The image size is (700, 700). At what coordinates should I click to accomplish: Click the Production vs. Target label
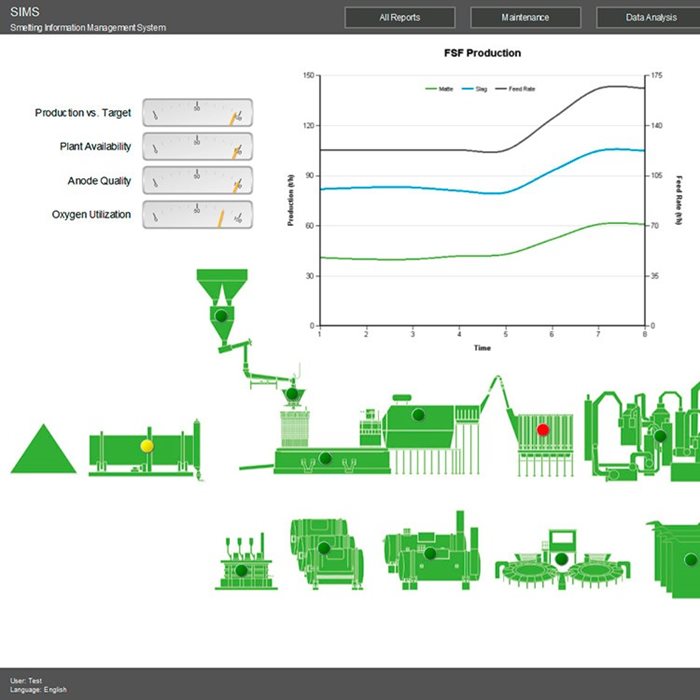[83, 113]
